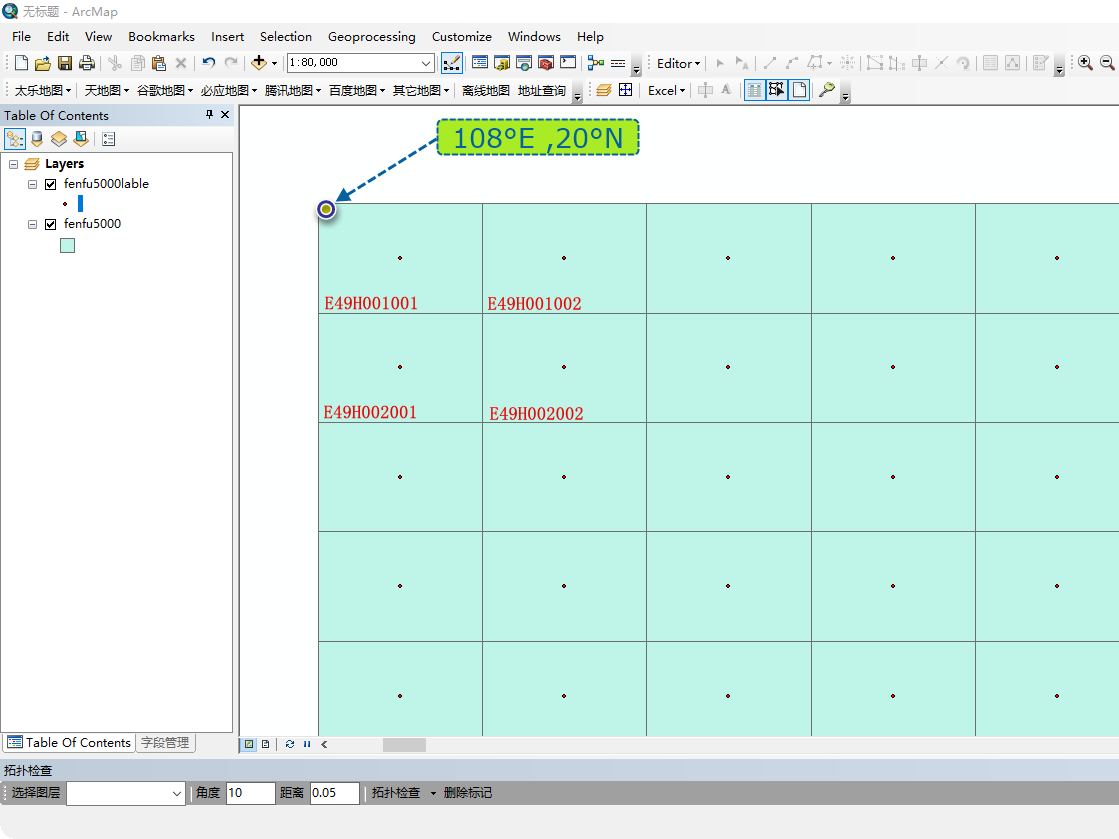Image resolution: width=1119 pixels, height=839 pixels.
Task: Create a new map document
Action: (x=21, y=63)
